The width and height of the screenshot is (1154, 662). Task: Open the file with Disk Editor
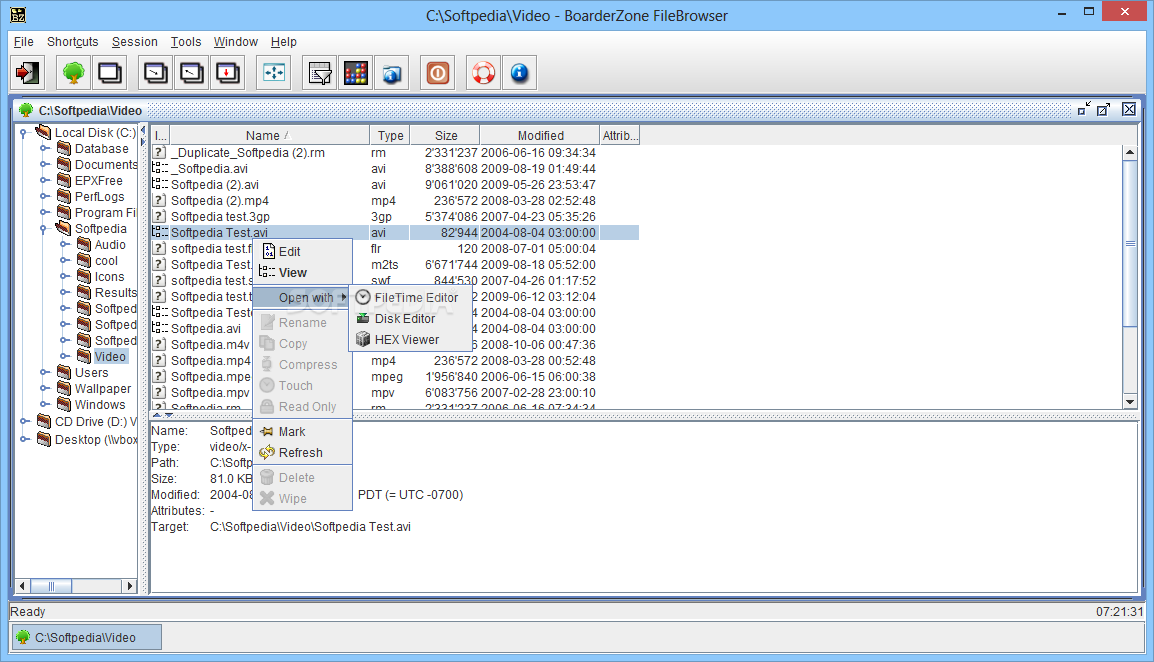coord(410,319)
